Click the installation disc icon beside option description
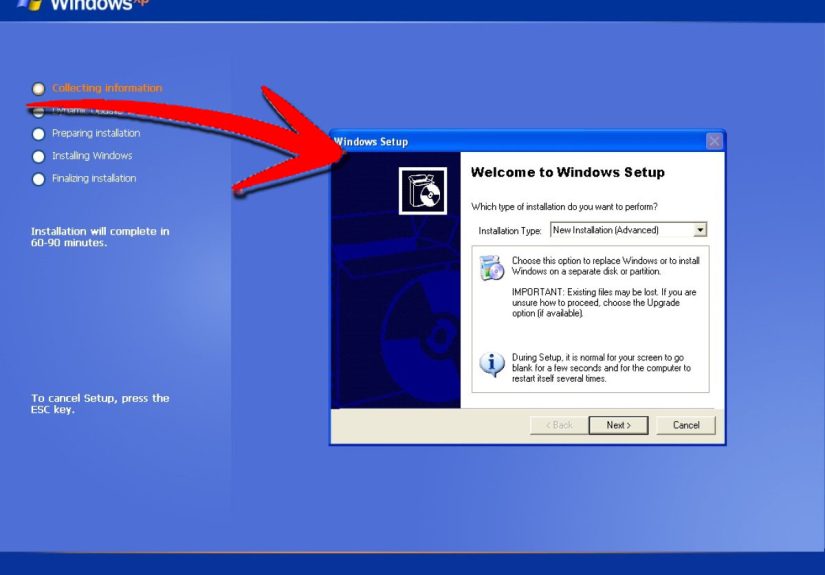 (492, 268)
